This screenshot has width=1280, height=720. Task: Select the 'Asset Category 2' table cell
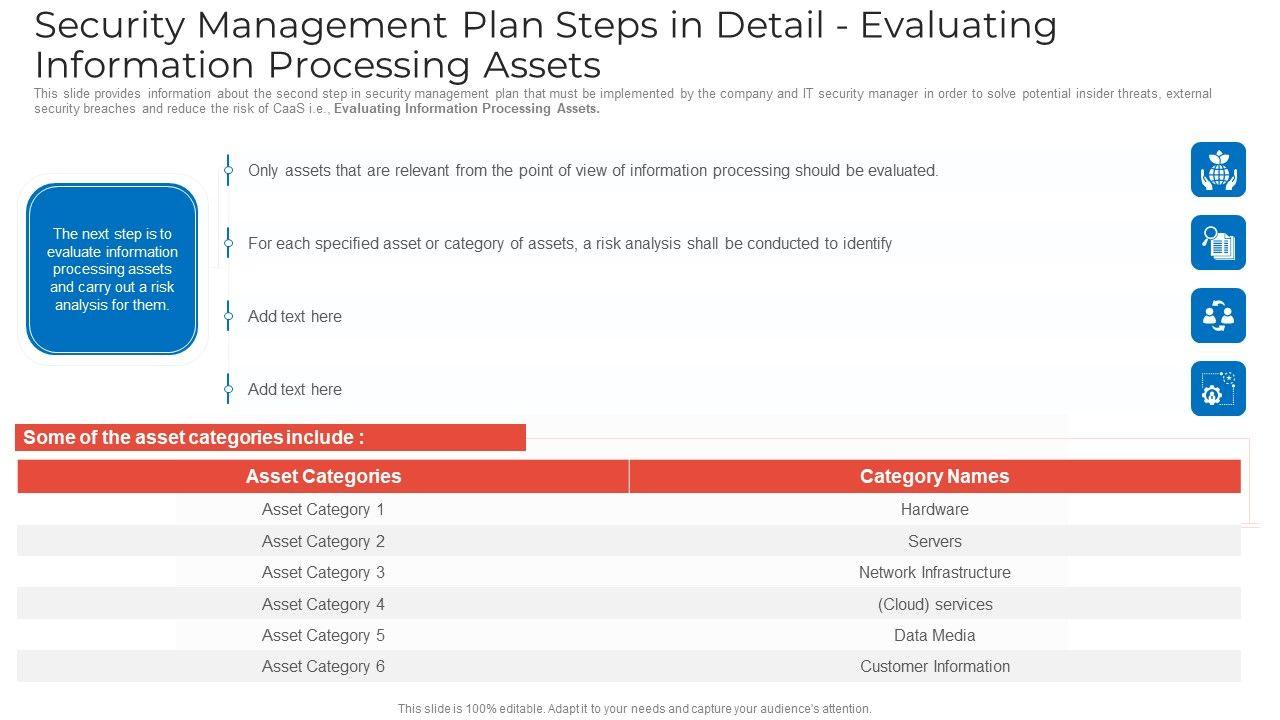pyautogui.click(x=323, y=542)
